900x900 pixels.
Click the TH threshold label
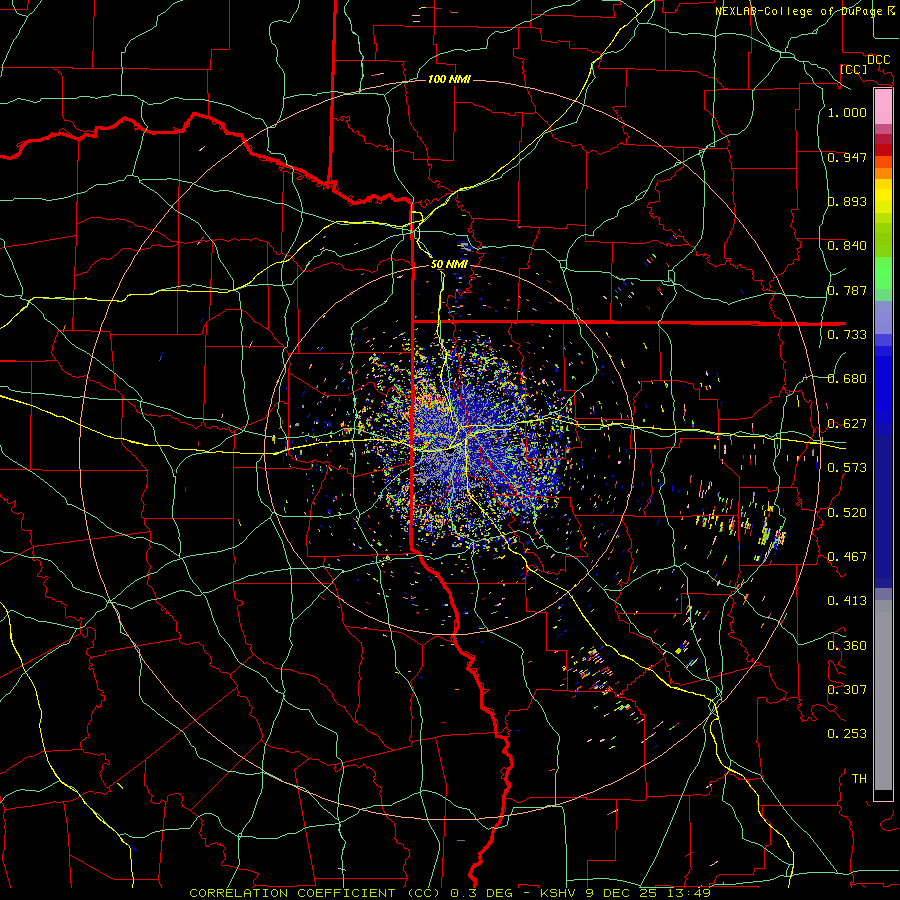coord(859,779)
